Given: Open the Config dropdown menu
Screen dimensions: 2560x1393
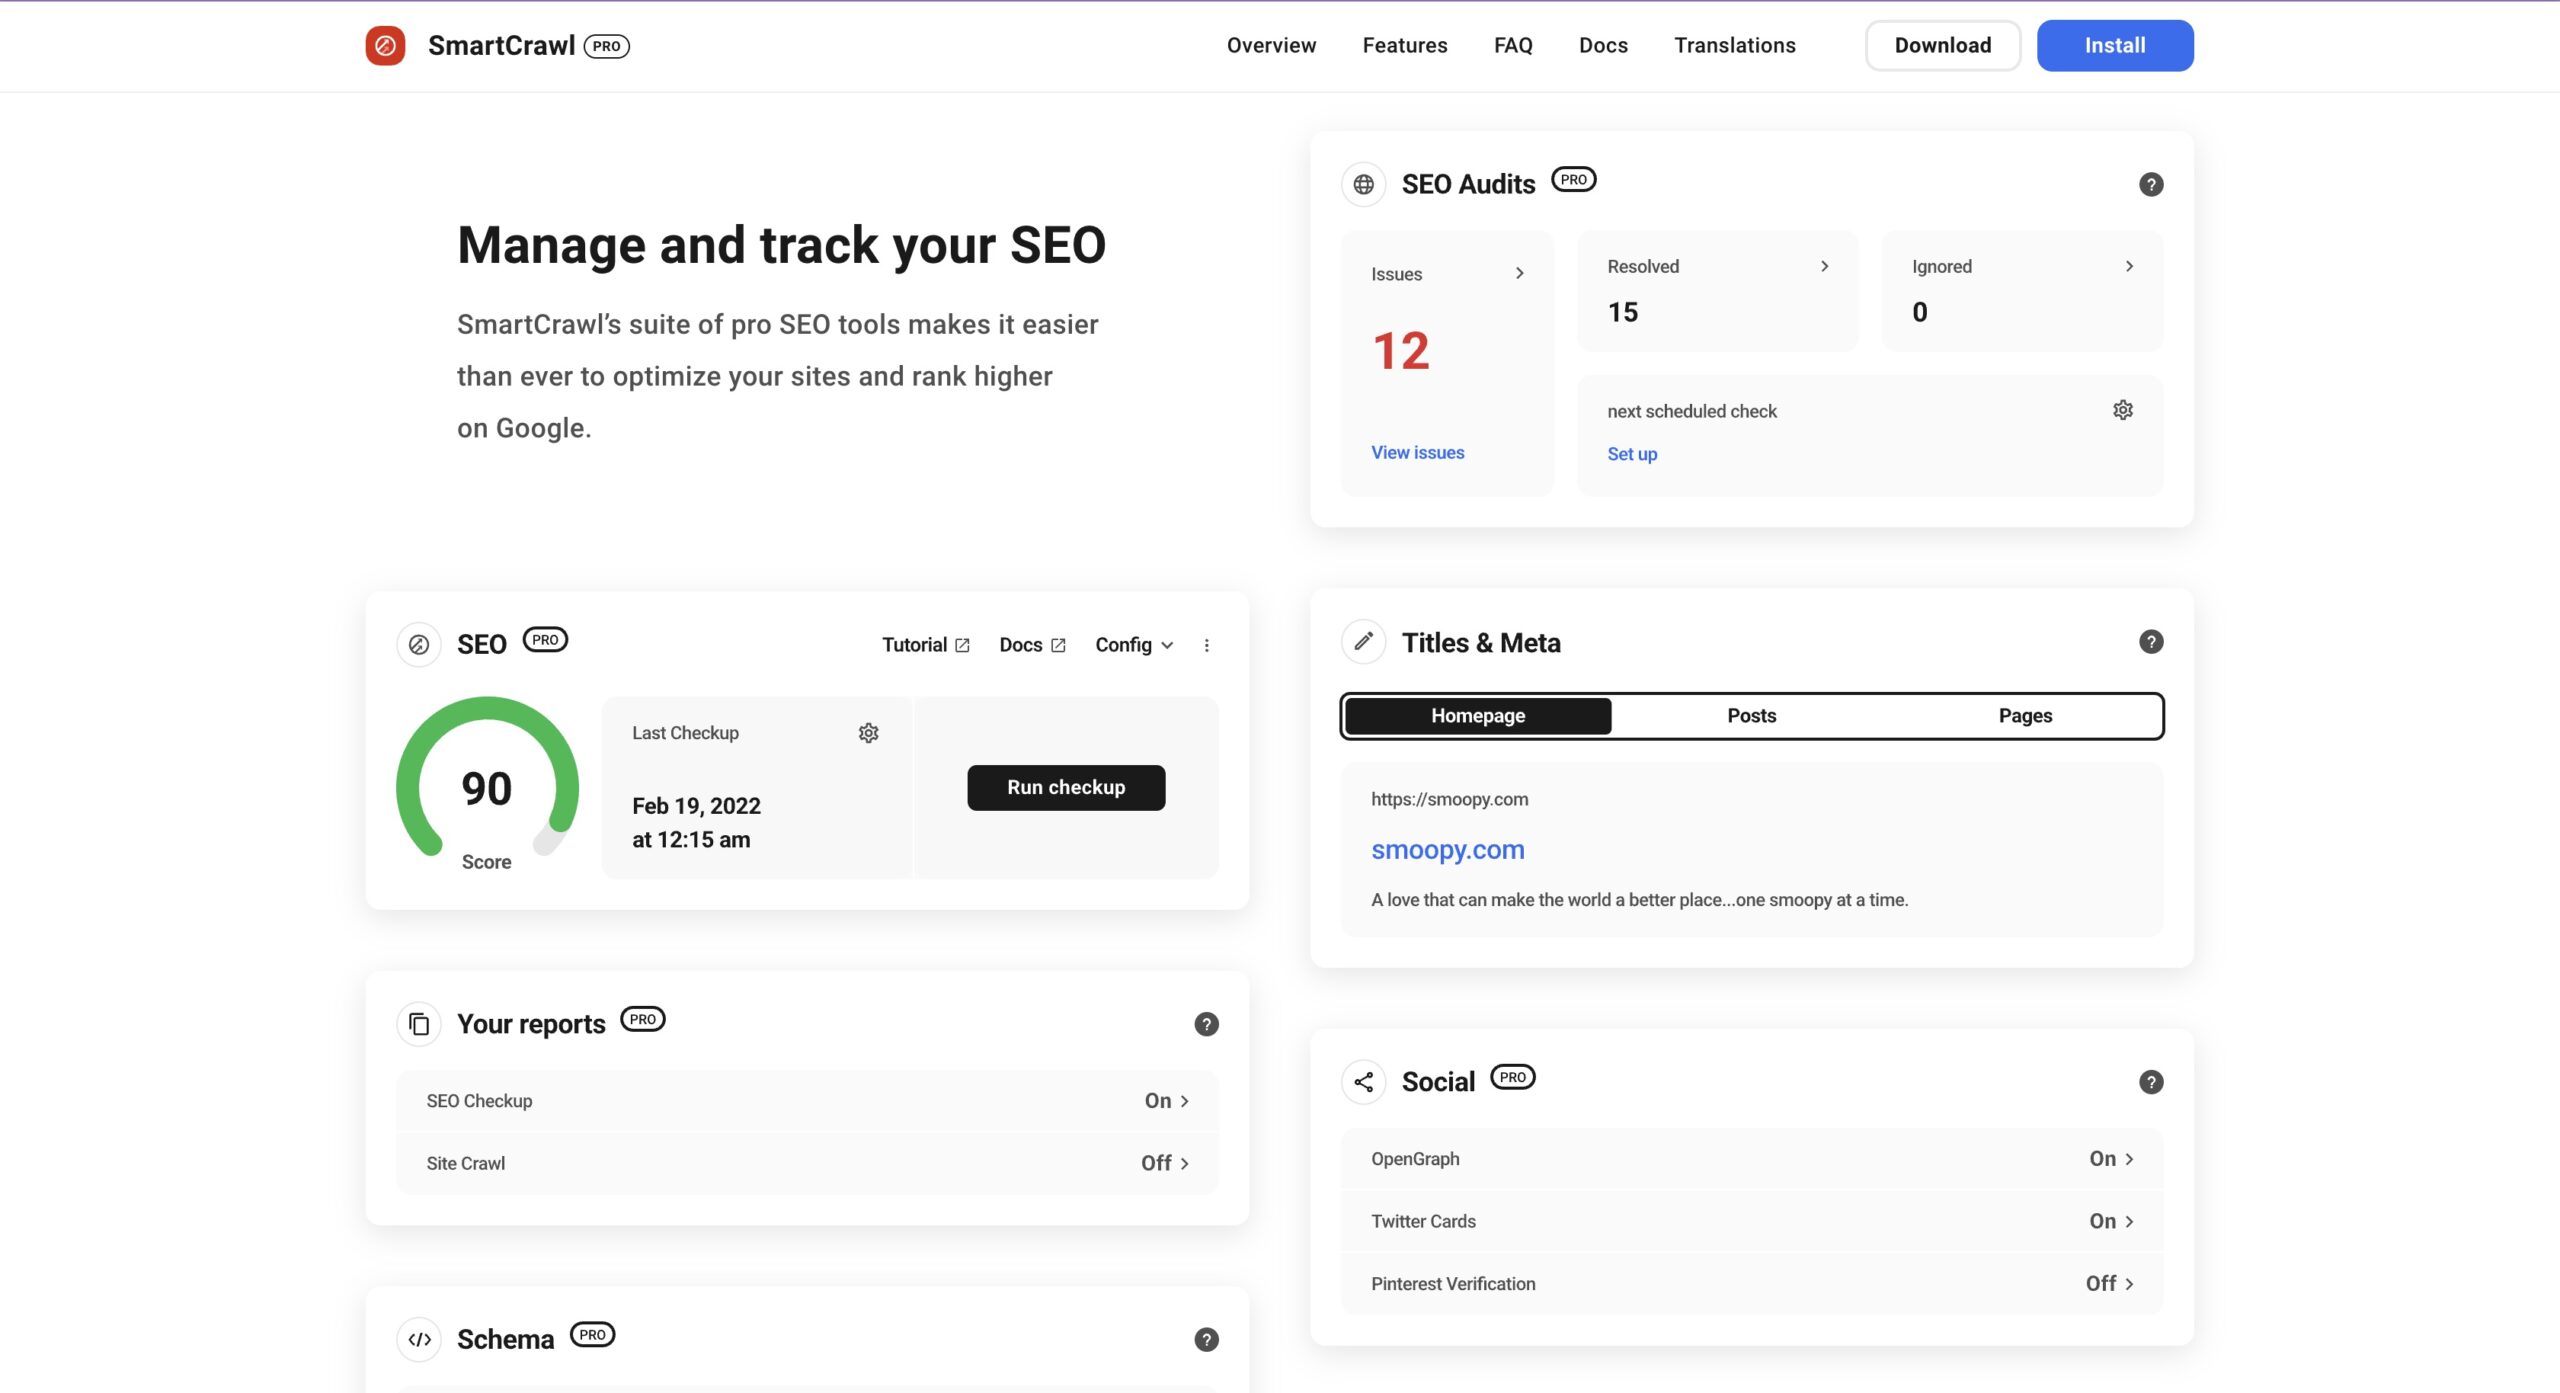Looking at the screenshot, I should pos(1133,643).
